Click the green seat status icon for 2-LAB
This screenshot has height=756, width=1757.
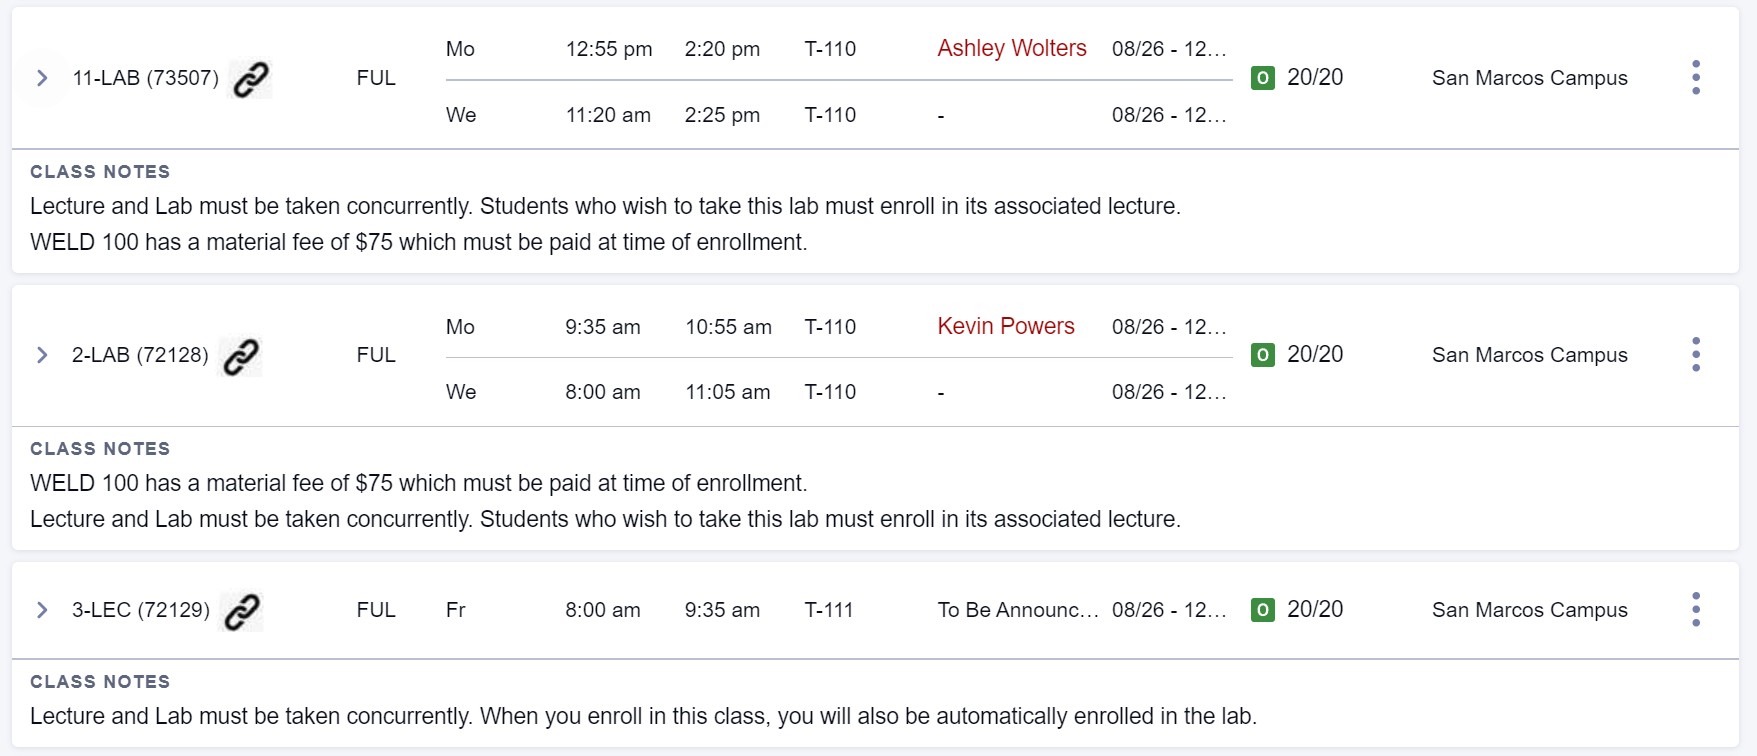click(x=1263, y=355)
